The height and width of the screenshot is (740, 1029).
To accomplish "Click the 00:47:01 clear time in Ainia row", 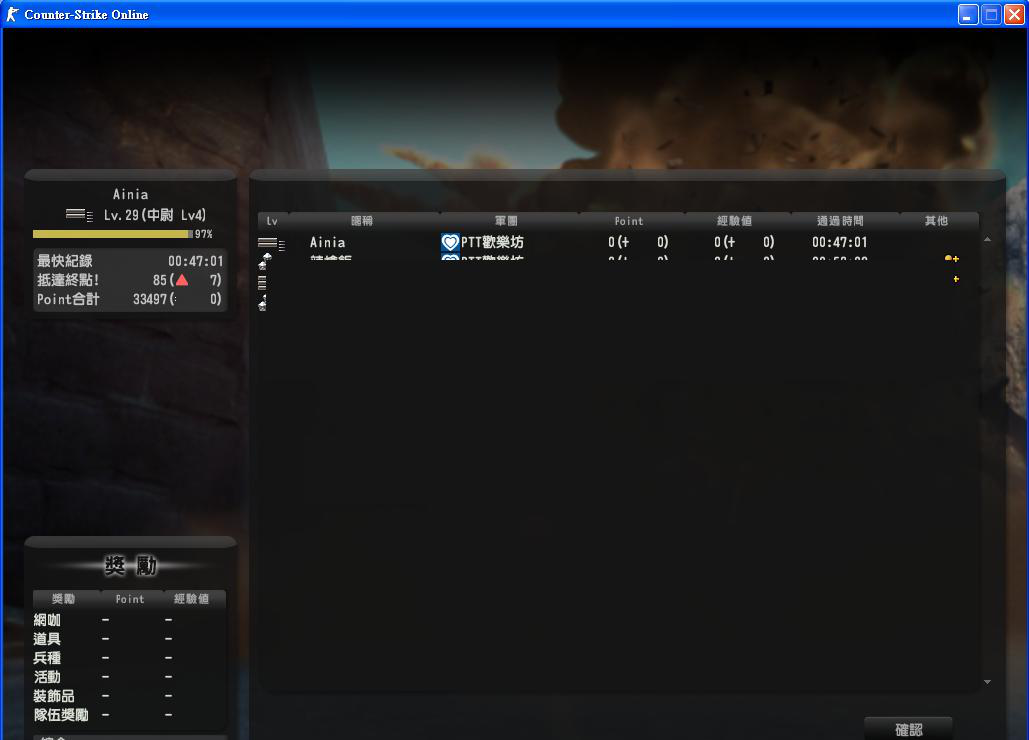I will (x=839, y=243).
